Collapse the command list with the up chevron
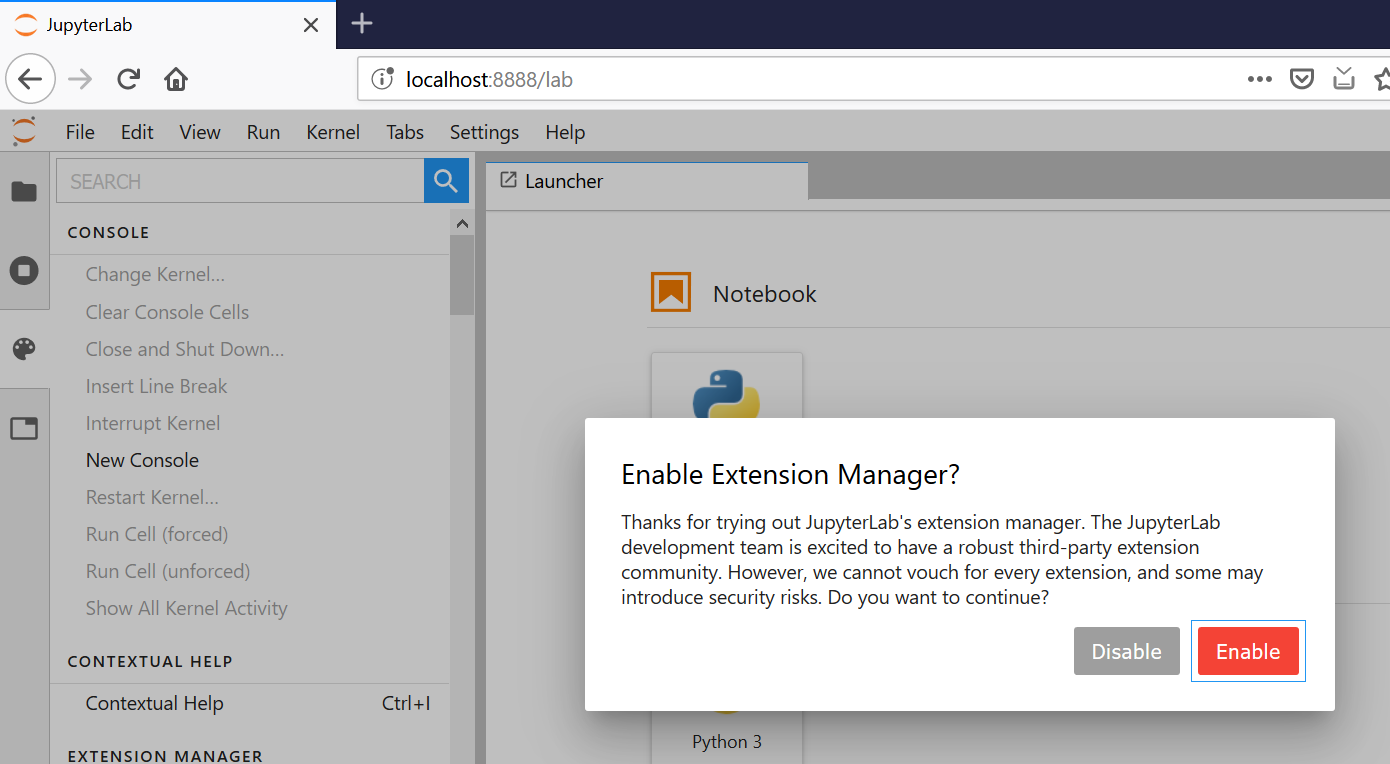This screenshot has height=764, width=1390. [x=462, y=223]
